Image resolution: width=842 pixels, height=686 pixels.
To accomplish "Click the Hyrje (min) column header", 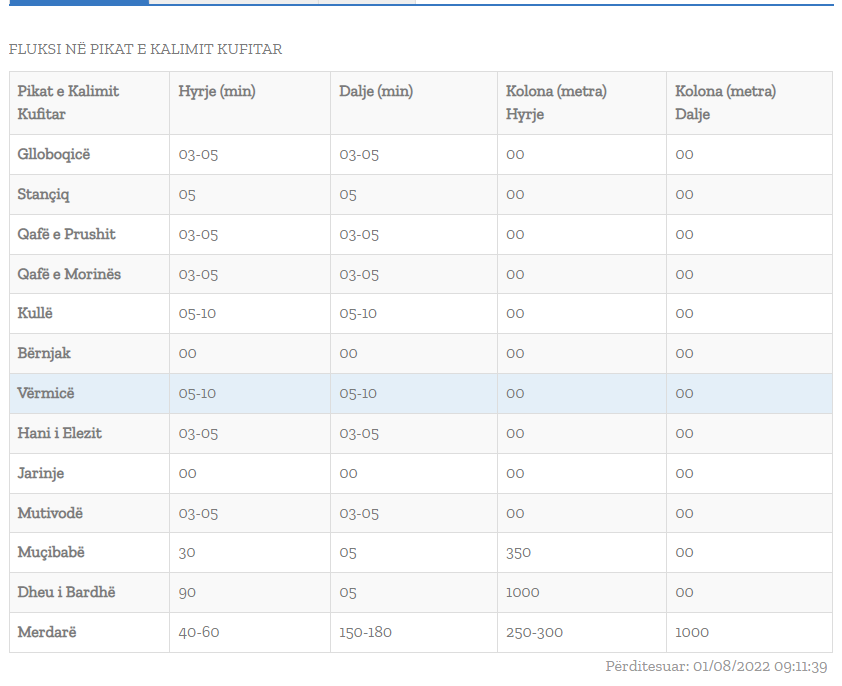I will (x=217, y=91).
